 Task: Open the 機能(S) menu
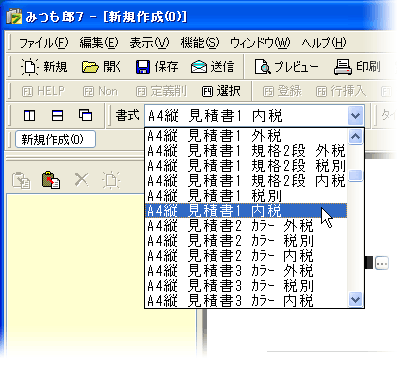point(200,43)
